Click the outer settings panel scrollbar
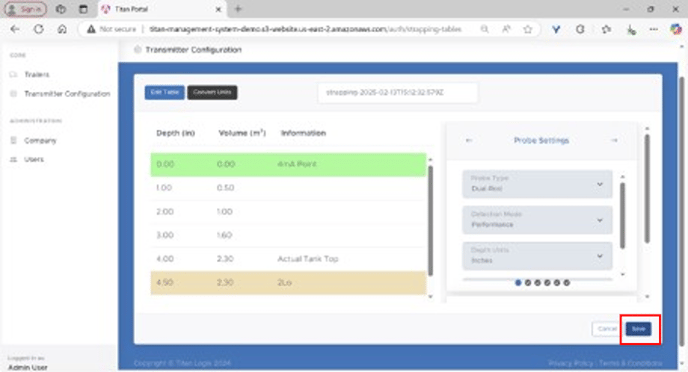688x372 pixels. coord(647,188)
